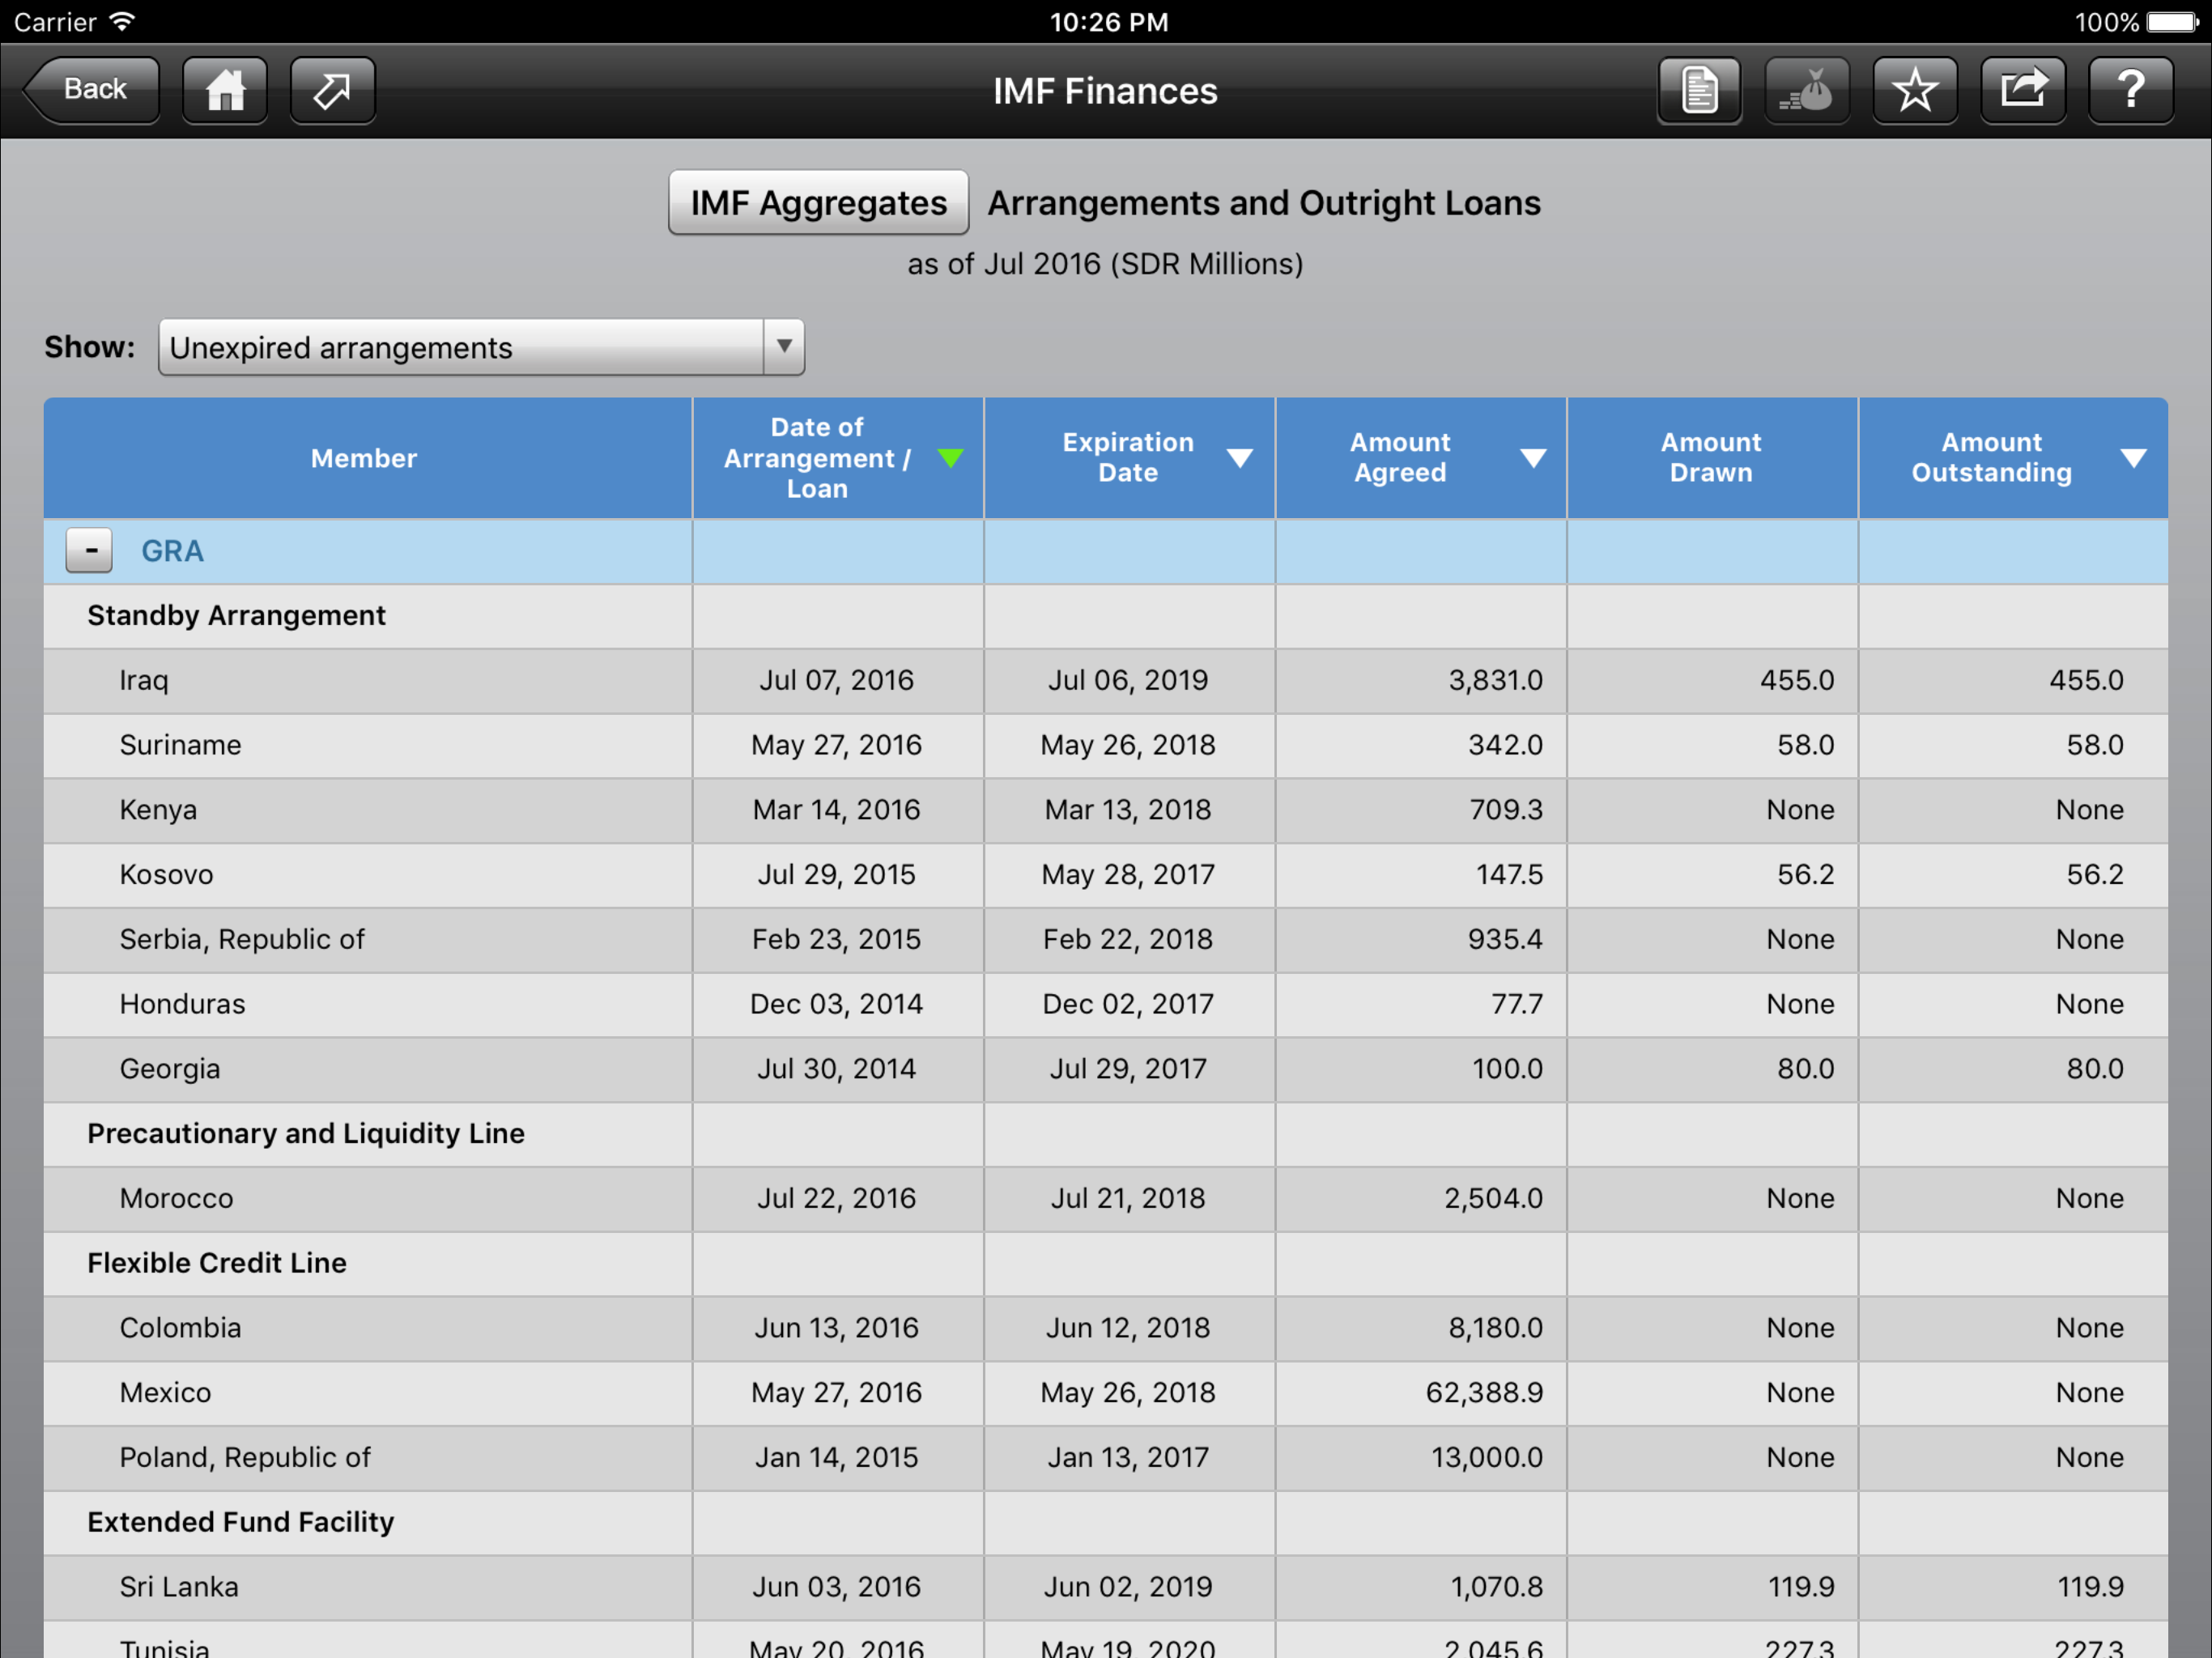The image size is (2212, 1658).
Task: Select Standby Arrangement heading
Action: pos(236,616)
